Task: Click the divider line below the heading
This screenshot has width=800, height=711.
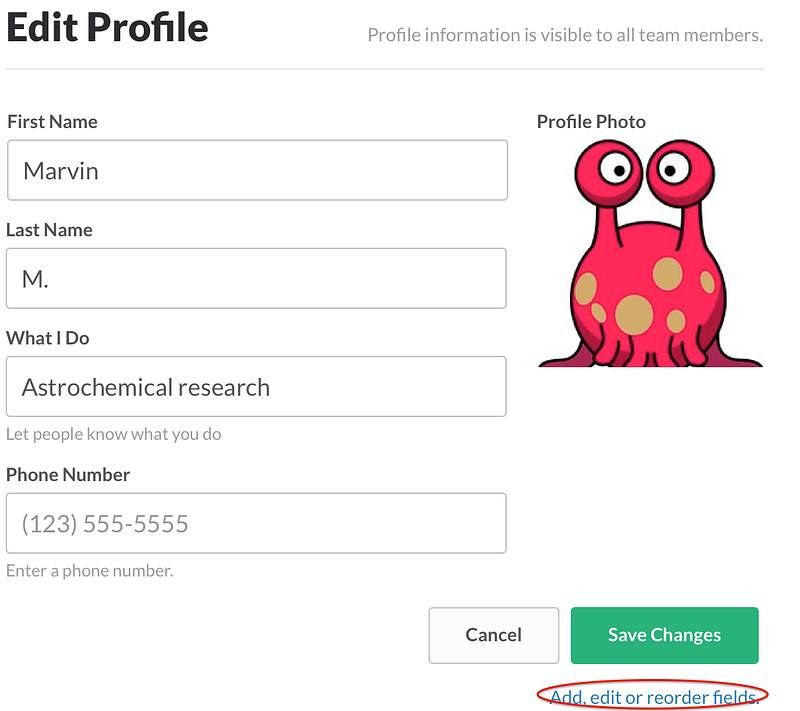Action: (385, 69)
